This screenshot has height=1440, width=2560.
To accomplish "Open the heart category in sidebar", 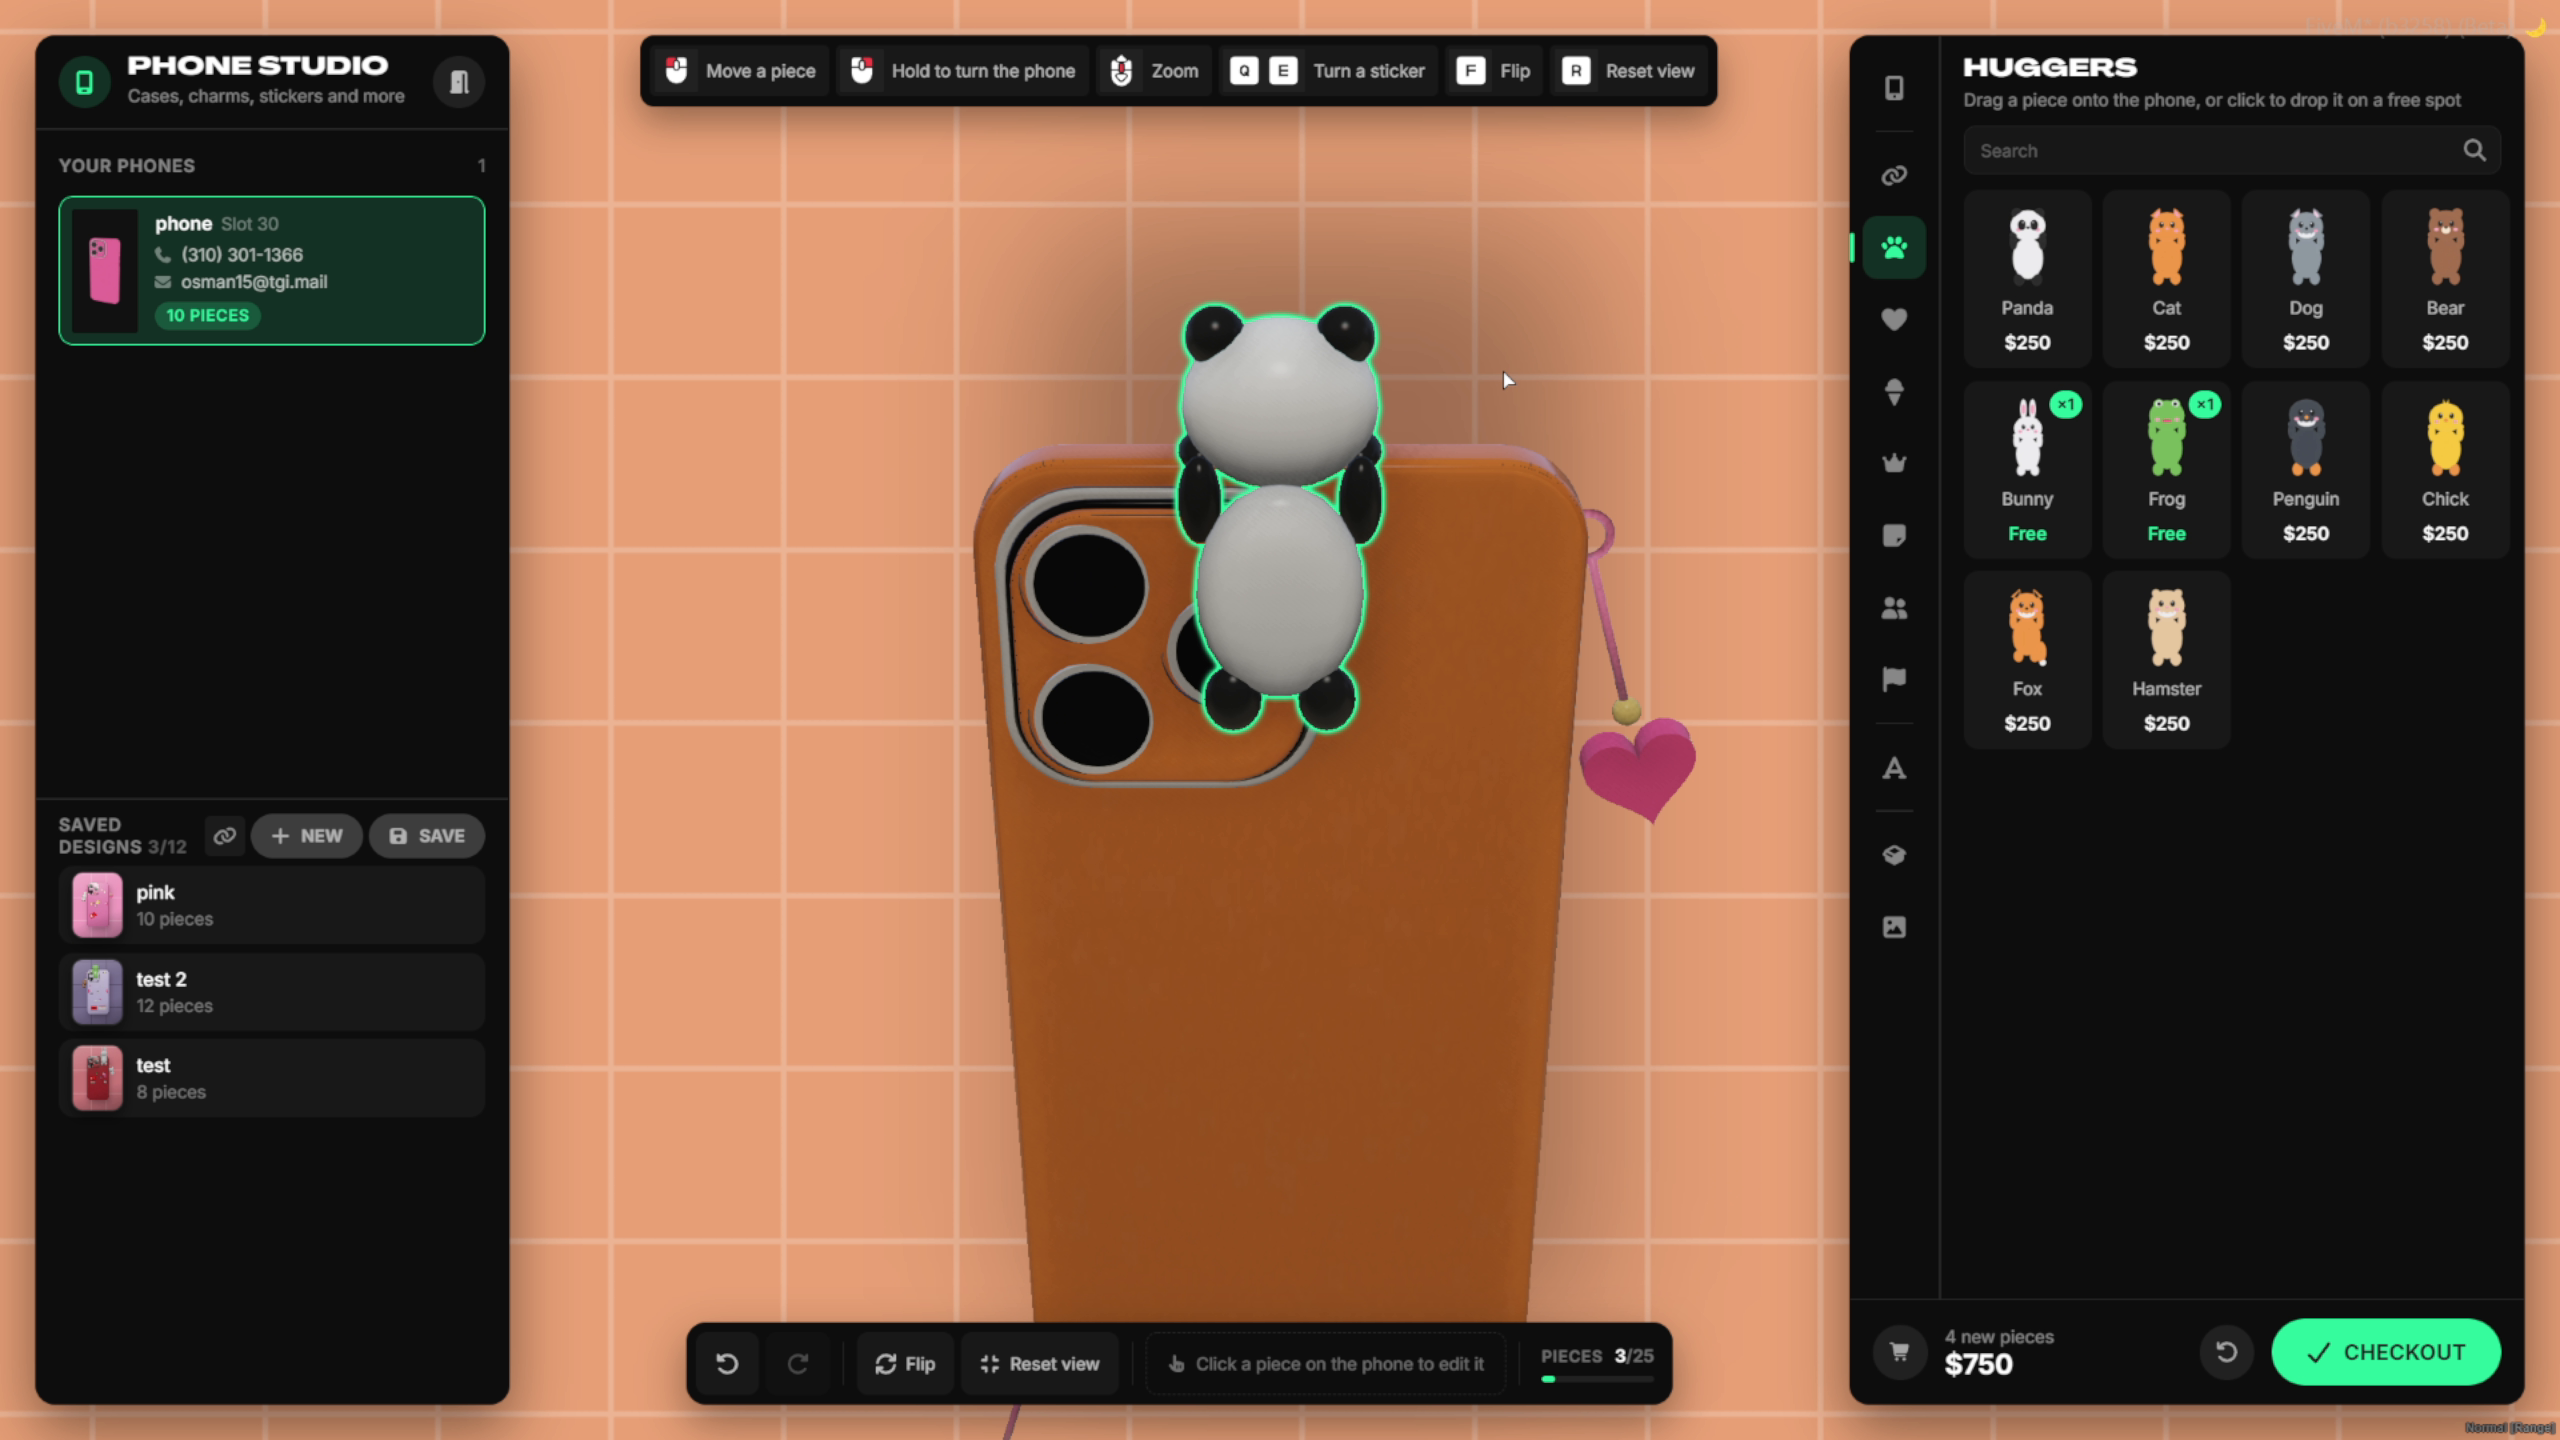I will pyautogui.click(x=1894, y=320).
